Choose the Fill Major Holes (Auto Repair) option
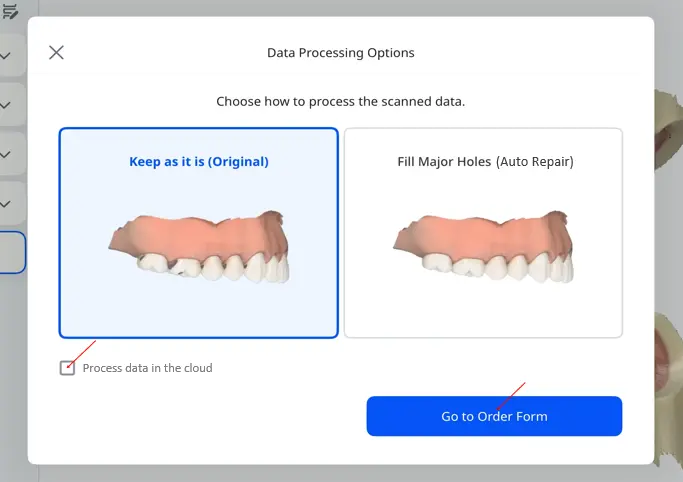Viewport: 683px width, 482px height. 484,233
